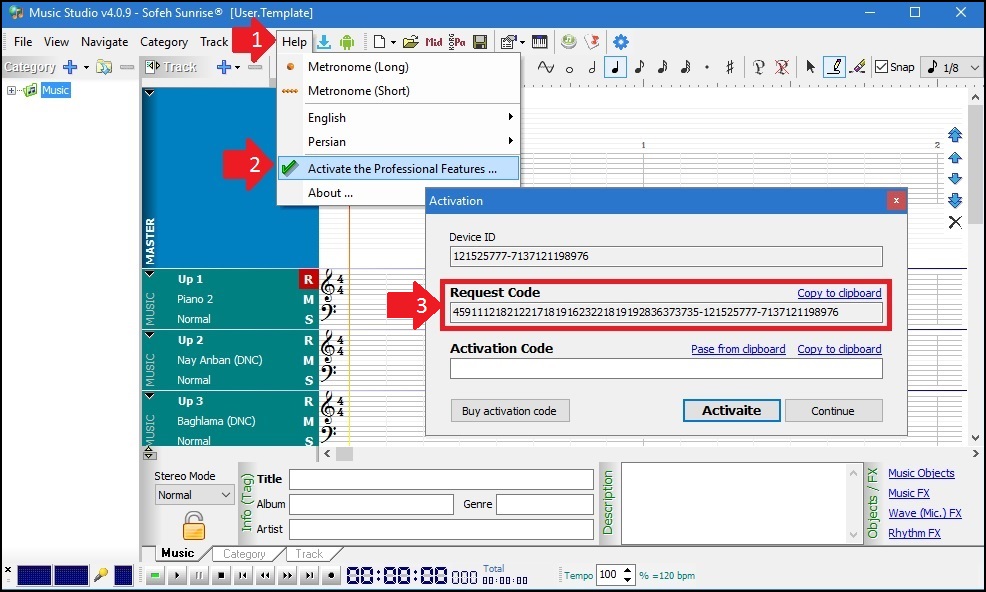Toggle the sharp accidental symbol

point(729,67)
